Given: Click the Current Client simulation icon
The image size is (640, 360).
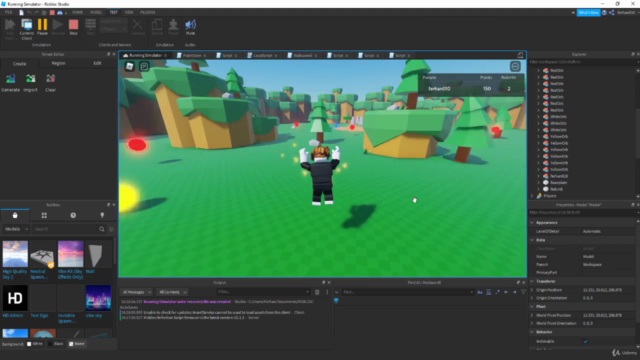Looking at the screenshot, I should pyautogui.click(x=27, y=29).
